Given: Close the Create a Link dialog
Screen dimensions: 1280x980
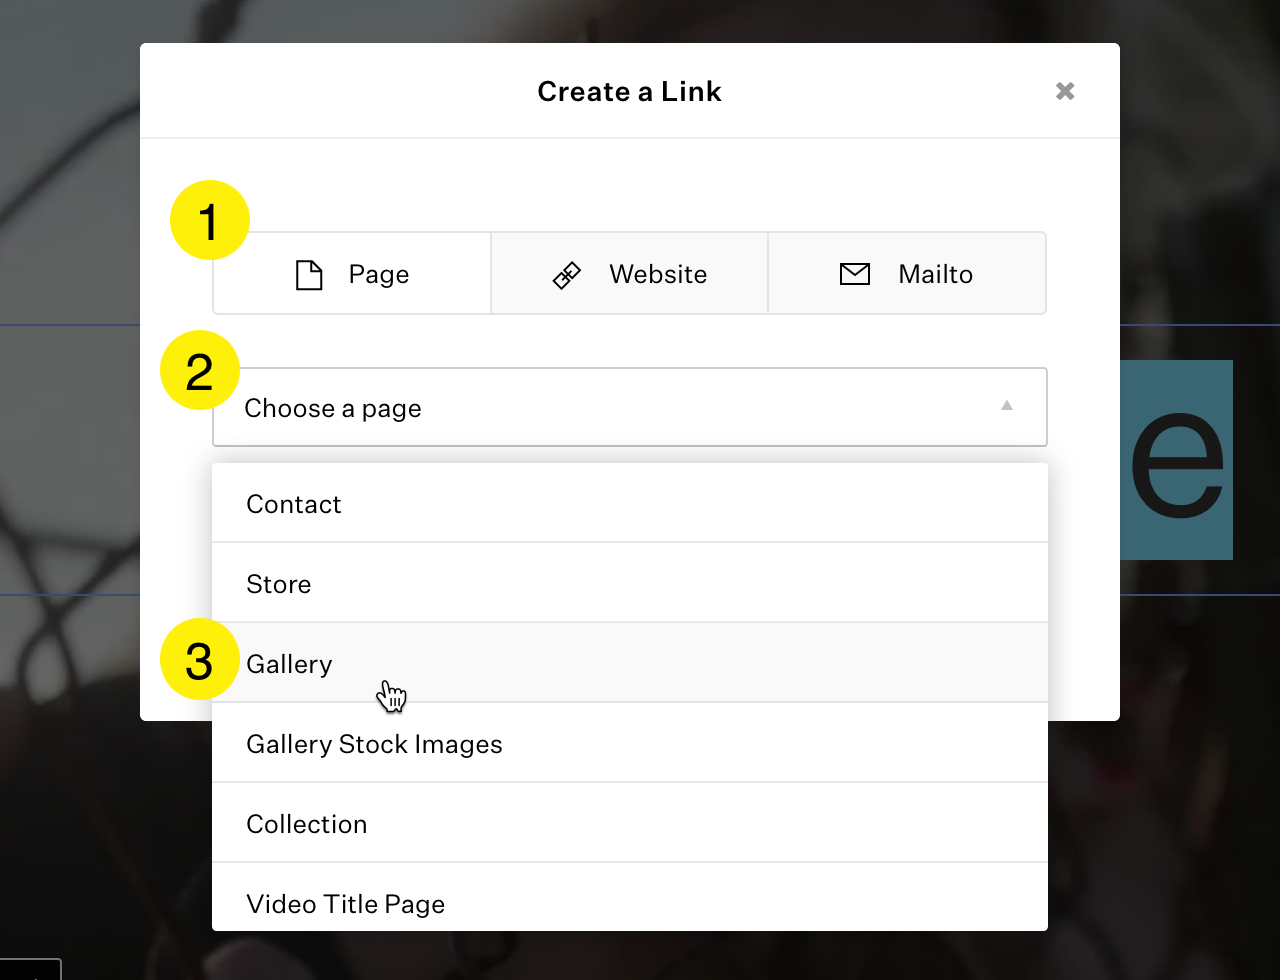Looking at the screenshot, I should click(1065, 91).
